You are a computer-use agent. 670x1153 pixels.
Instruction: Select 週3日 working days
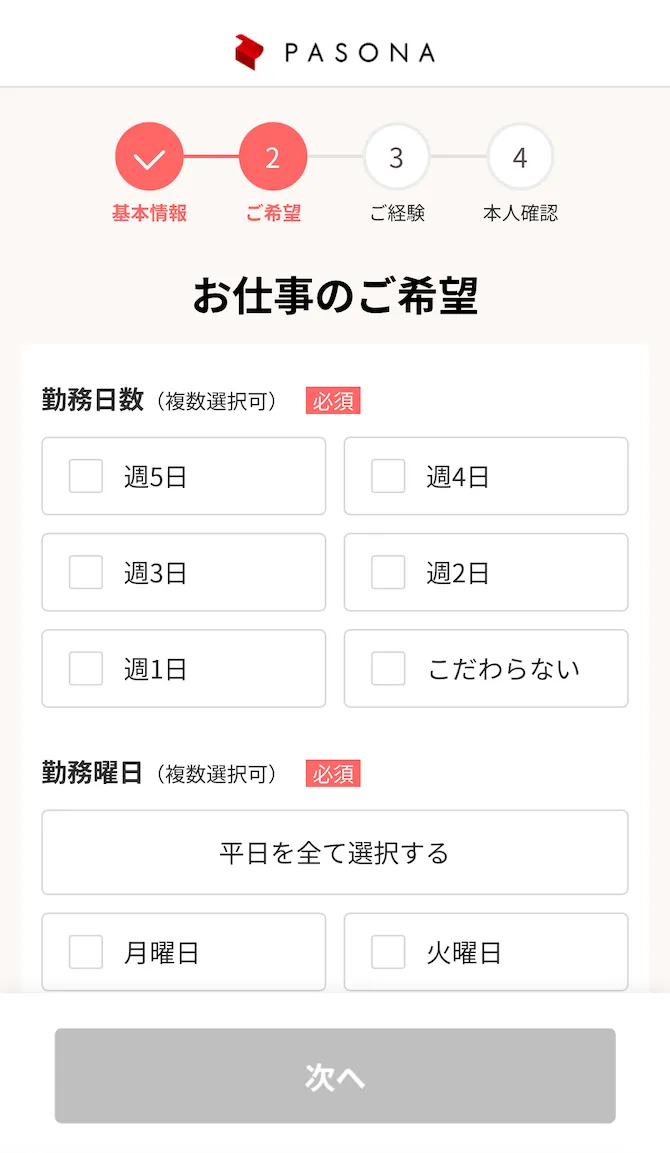[x=85, y=572]
